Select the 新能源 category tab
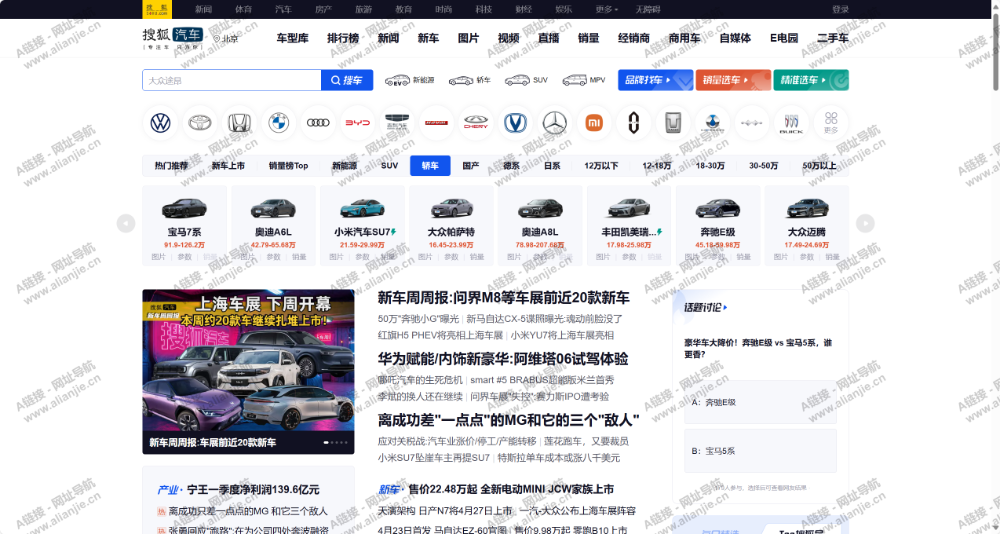 pos(344,166)
